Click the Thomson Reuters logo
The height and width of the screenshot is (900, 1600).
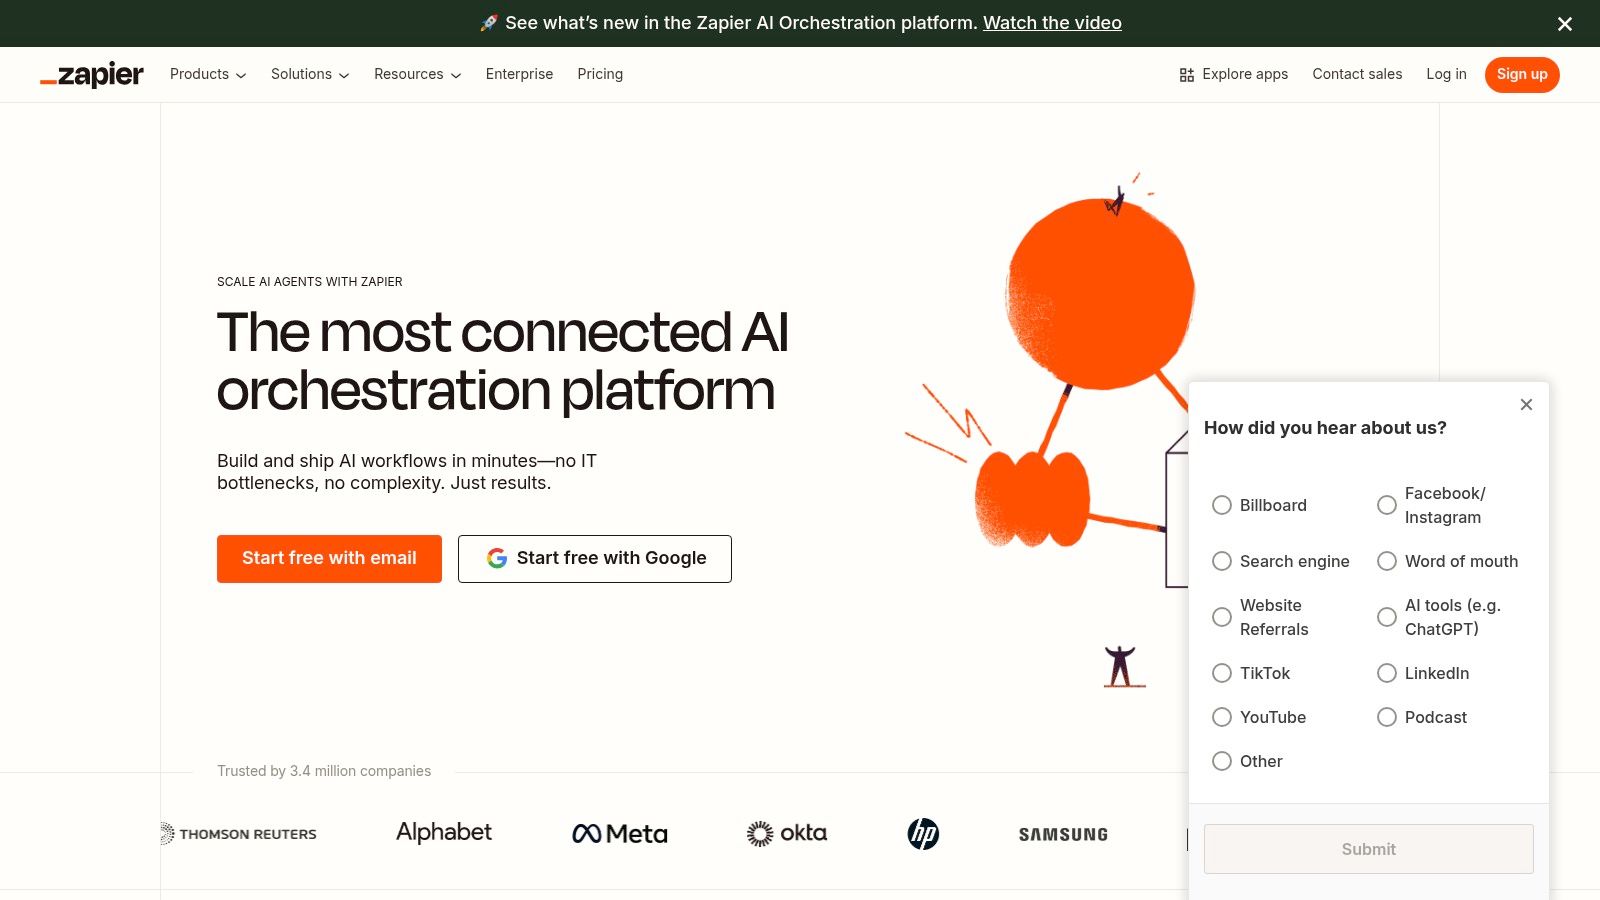click(238, 834)
